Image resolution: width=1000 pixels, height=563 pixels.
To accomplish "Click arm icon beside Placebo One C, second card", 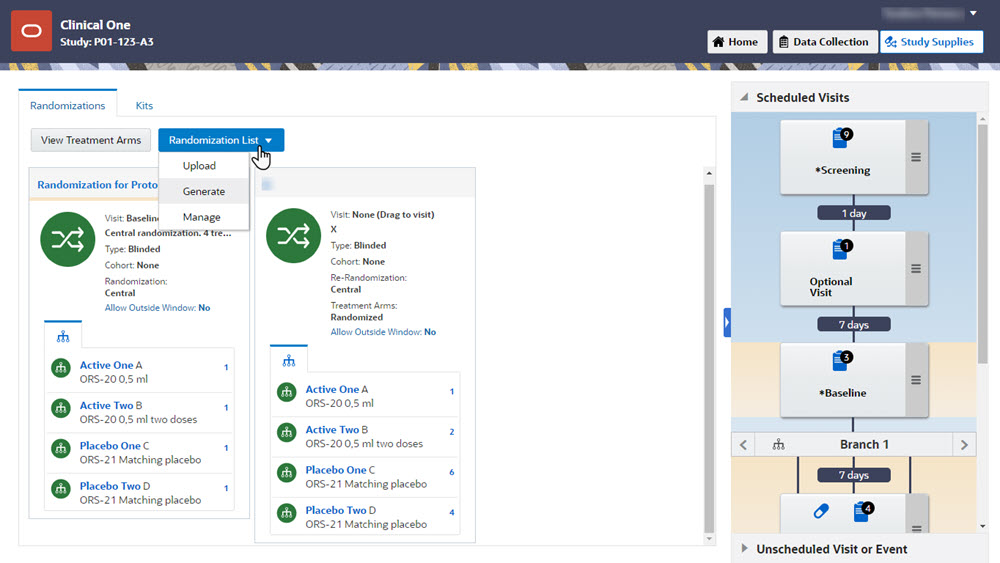I will point(287,473).
